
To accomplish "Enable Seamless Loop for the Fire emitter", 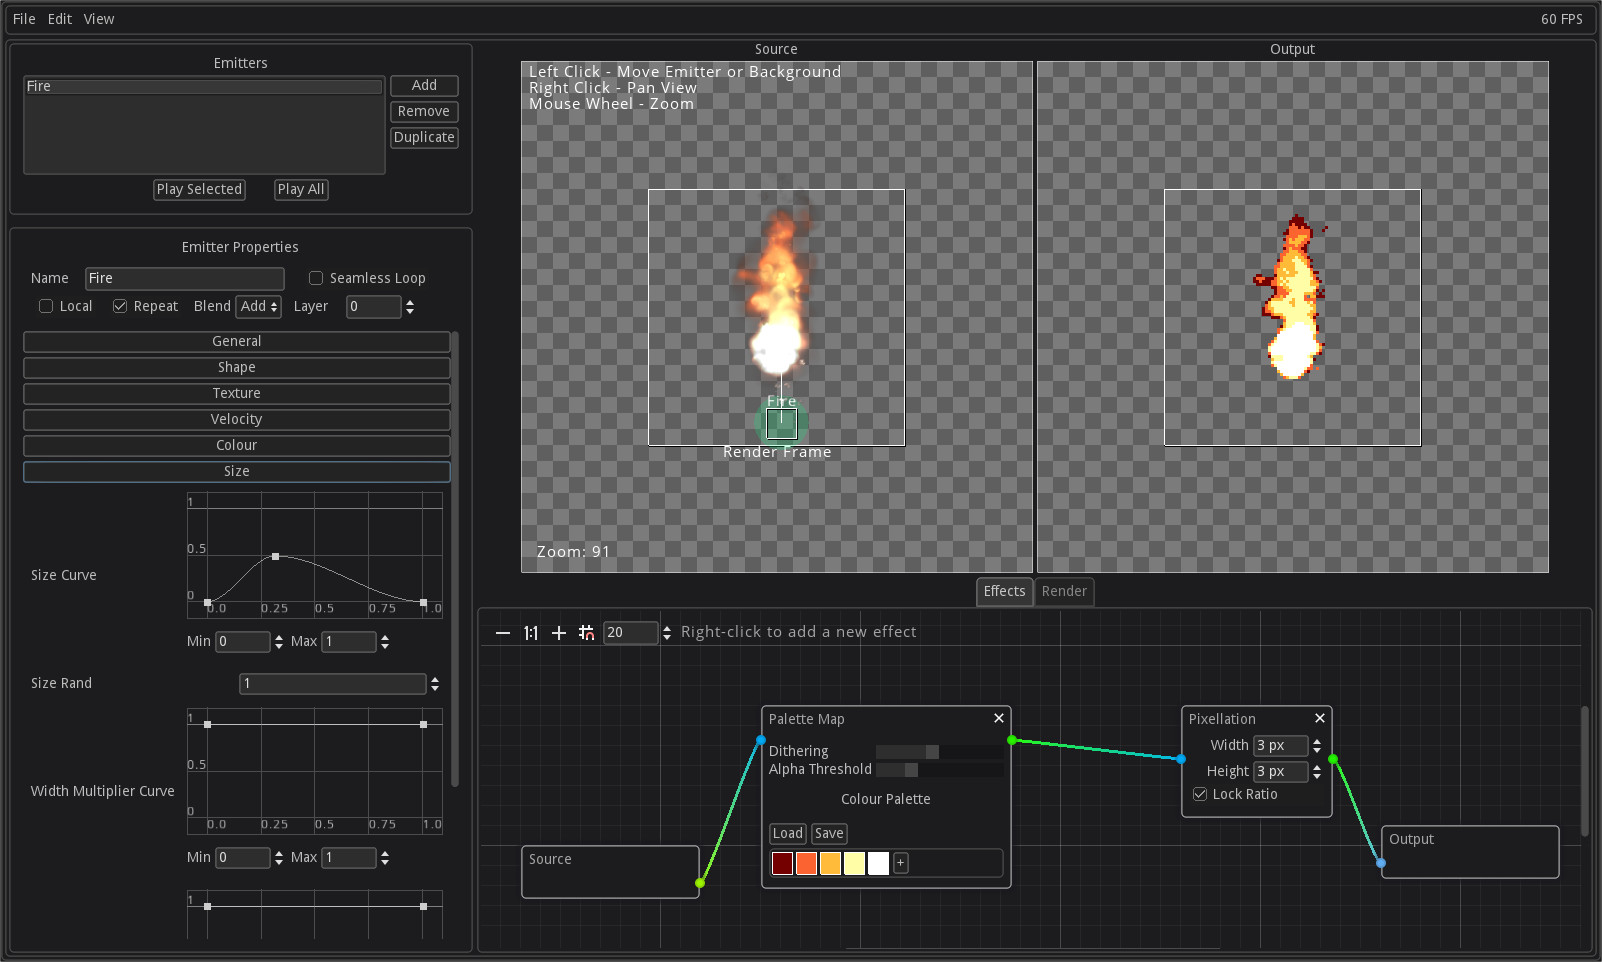I will (316, 278).
